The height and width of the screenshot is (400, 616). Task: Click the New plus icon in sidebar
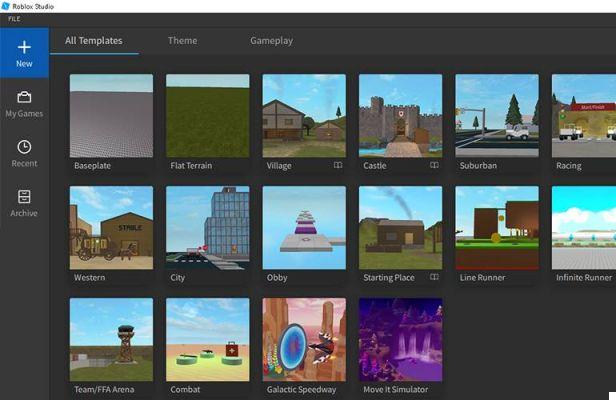click(x=24, y=47)
